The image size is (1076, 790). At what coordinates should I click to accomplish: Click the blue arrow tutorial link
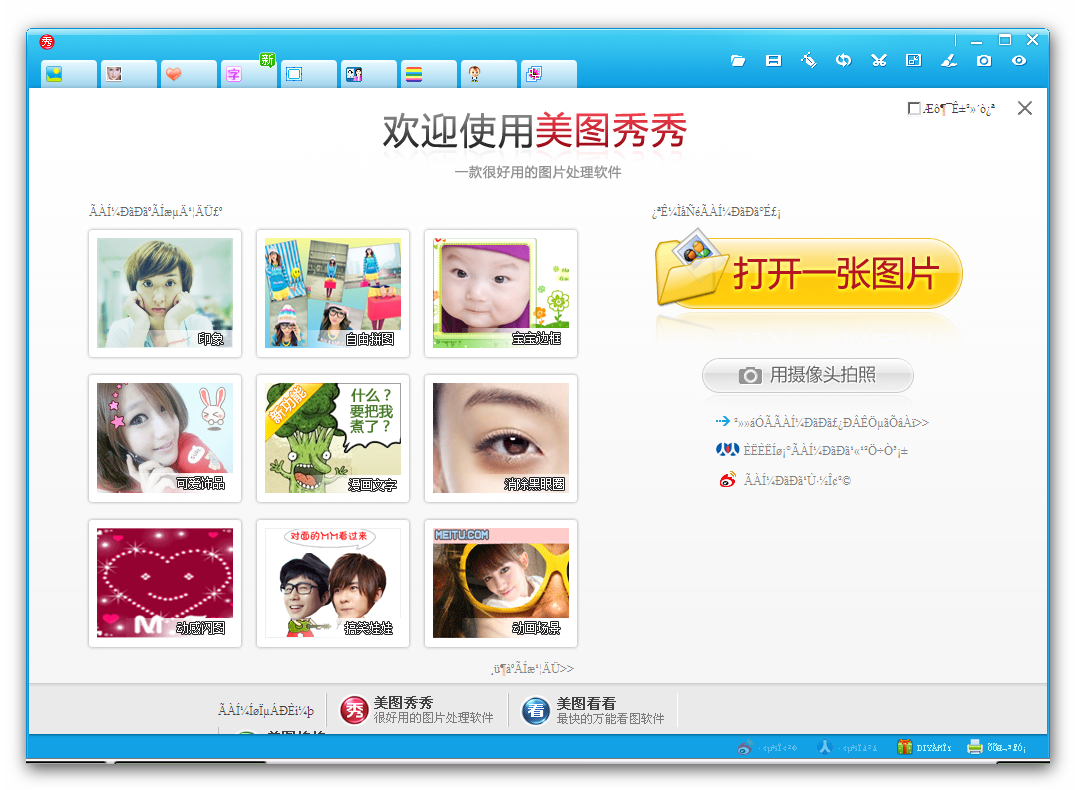click(x=822, y=422)
